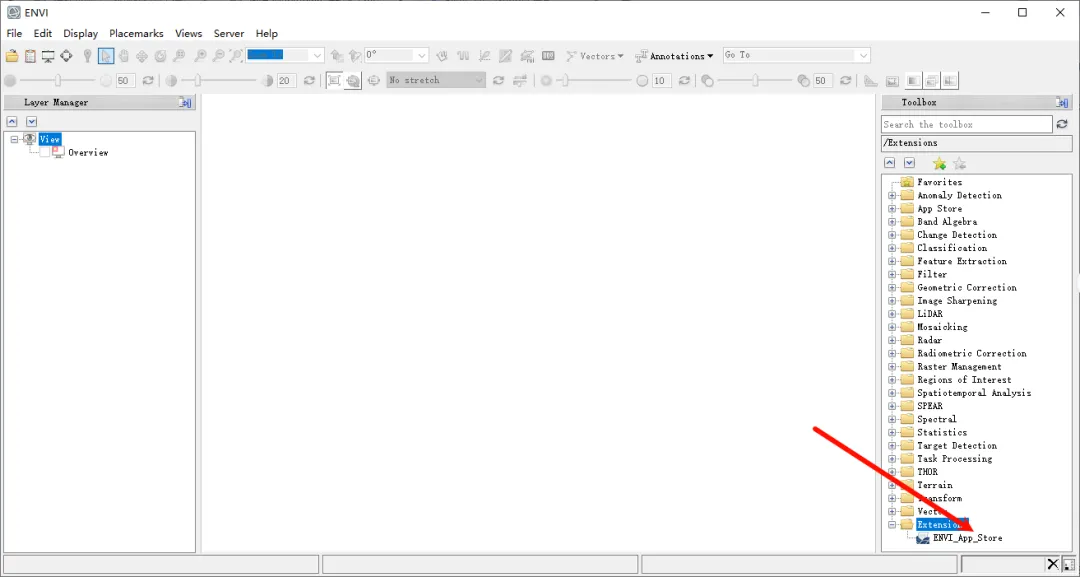Select the Pan hand tool
The width and height of the screenshot is (1080, 577).
(x=124, y=56)
